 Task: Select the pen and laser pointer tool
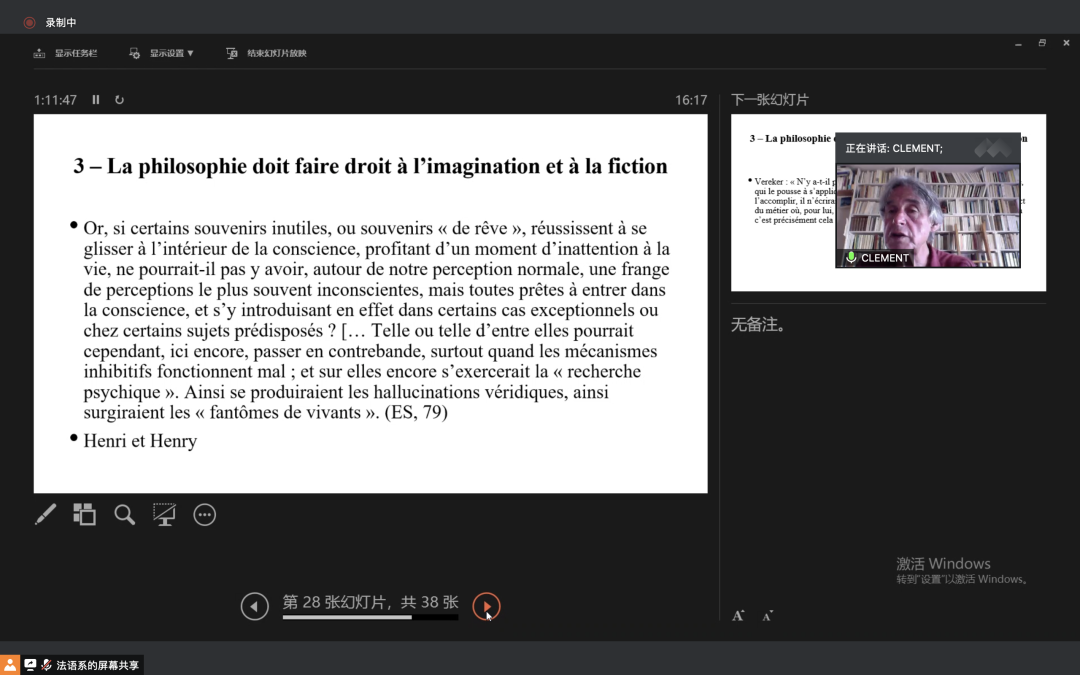click(46, 515)
